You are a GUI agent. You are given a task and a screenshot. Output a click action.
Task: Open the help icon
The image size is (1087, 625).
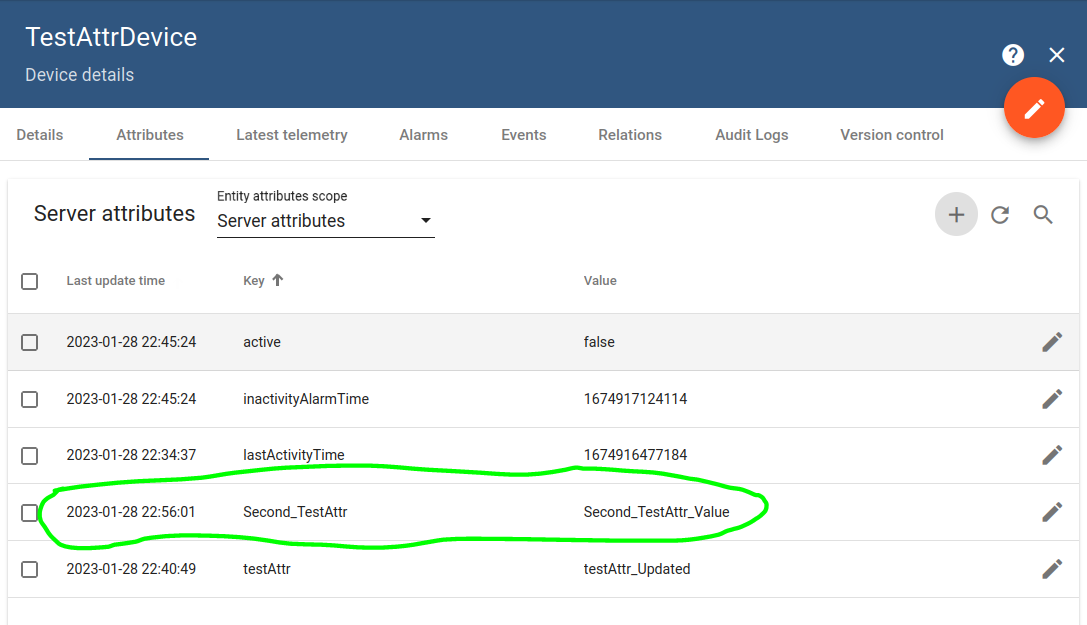(x=1013, y=55)
